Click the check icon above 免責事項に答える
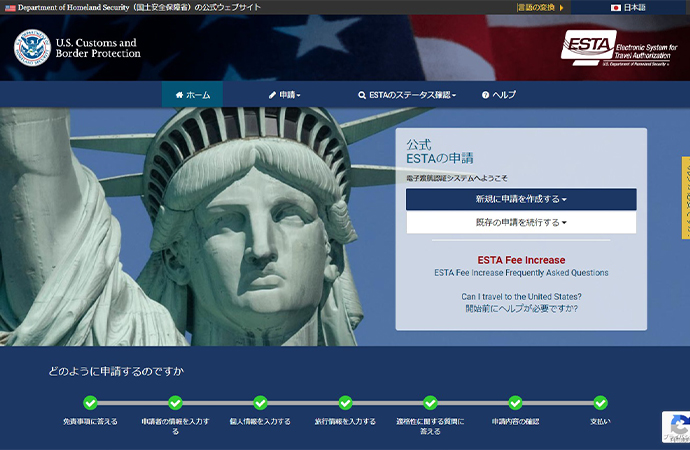 click(90, 402)
